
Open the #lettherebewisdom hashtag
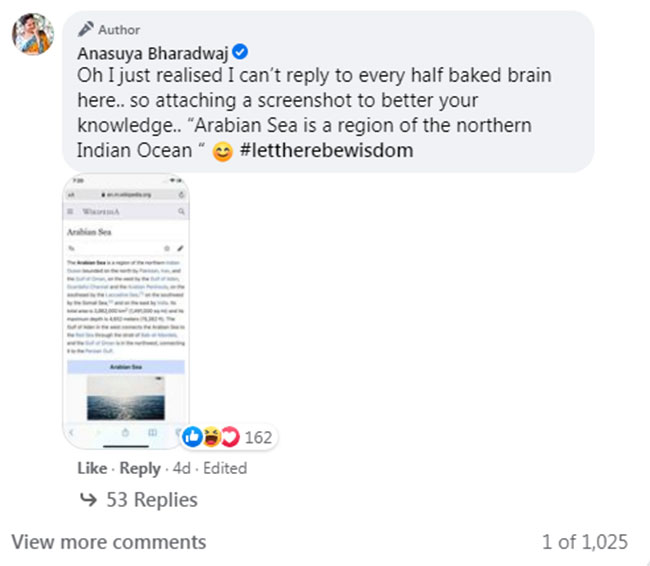327,151
